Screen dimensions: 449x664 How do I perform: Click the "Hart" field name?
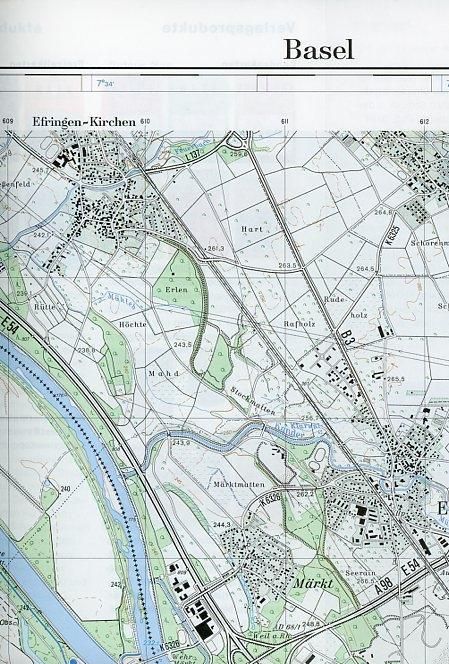point(252,229)
